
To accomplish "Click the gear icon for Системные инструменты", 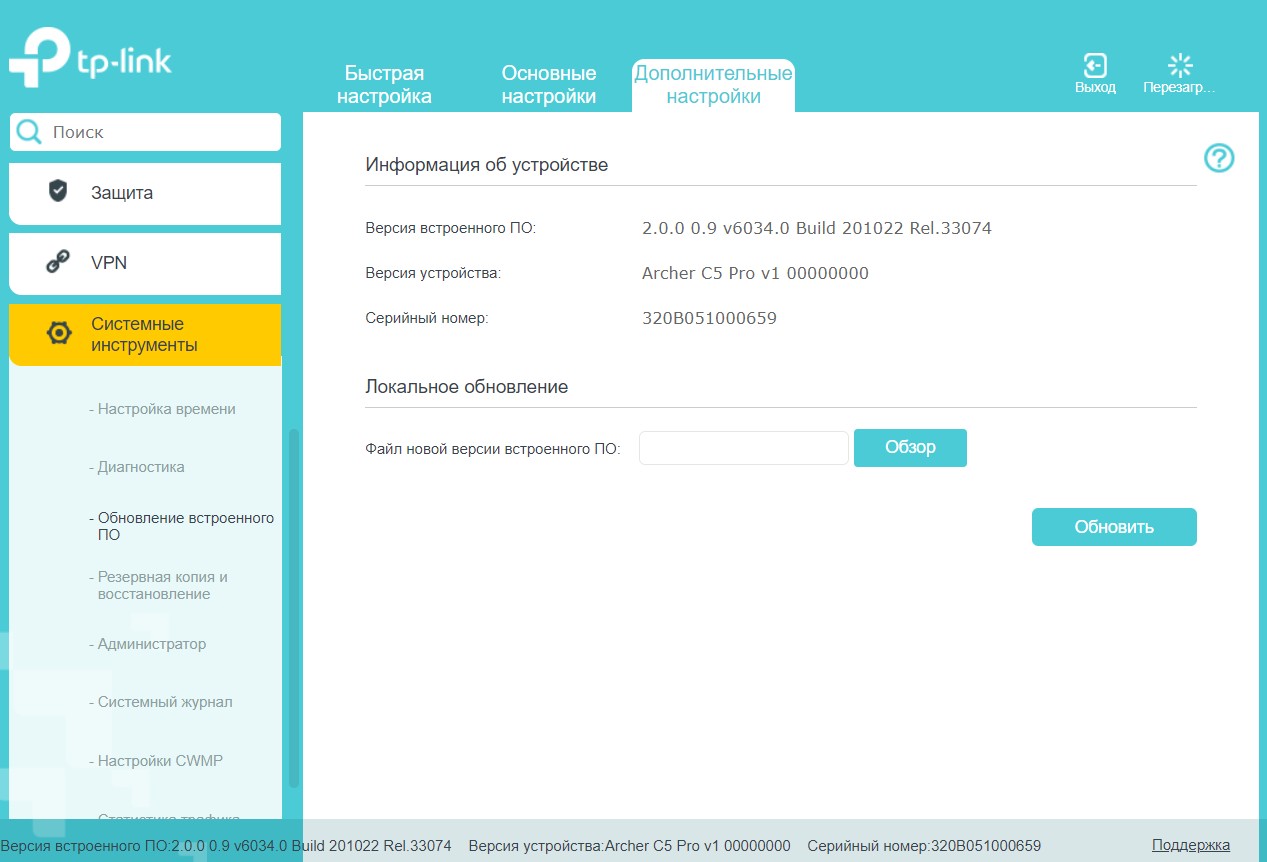I will 59,334.
